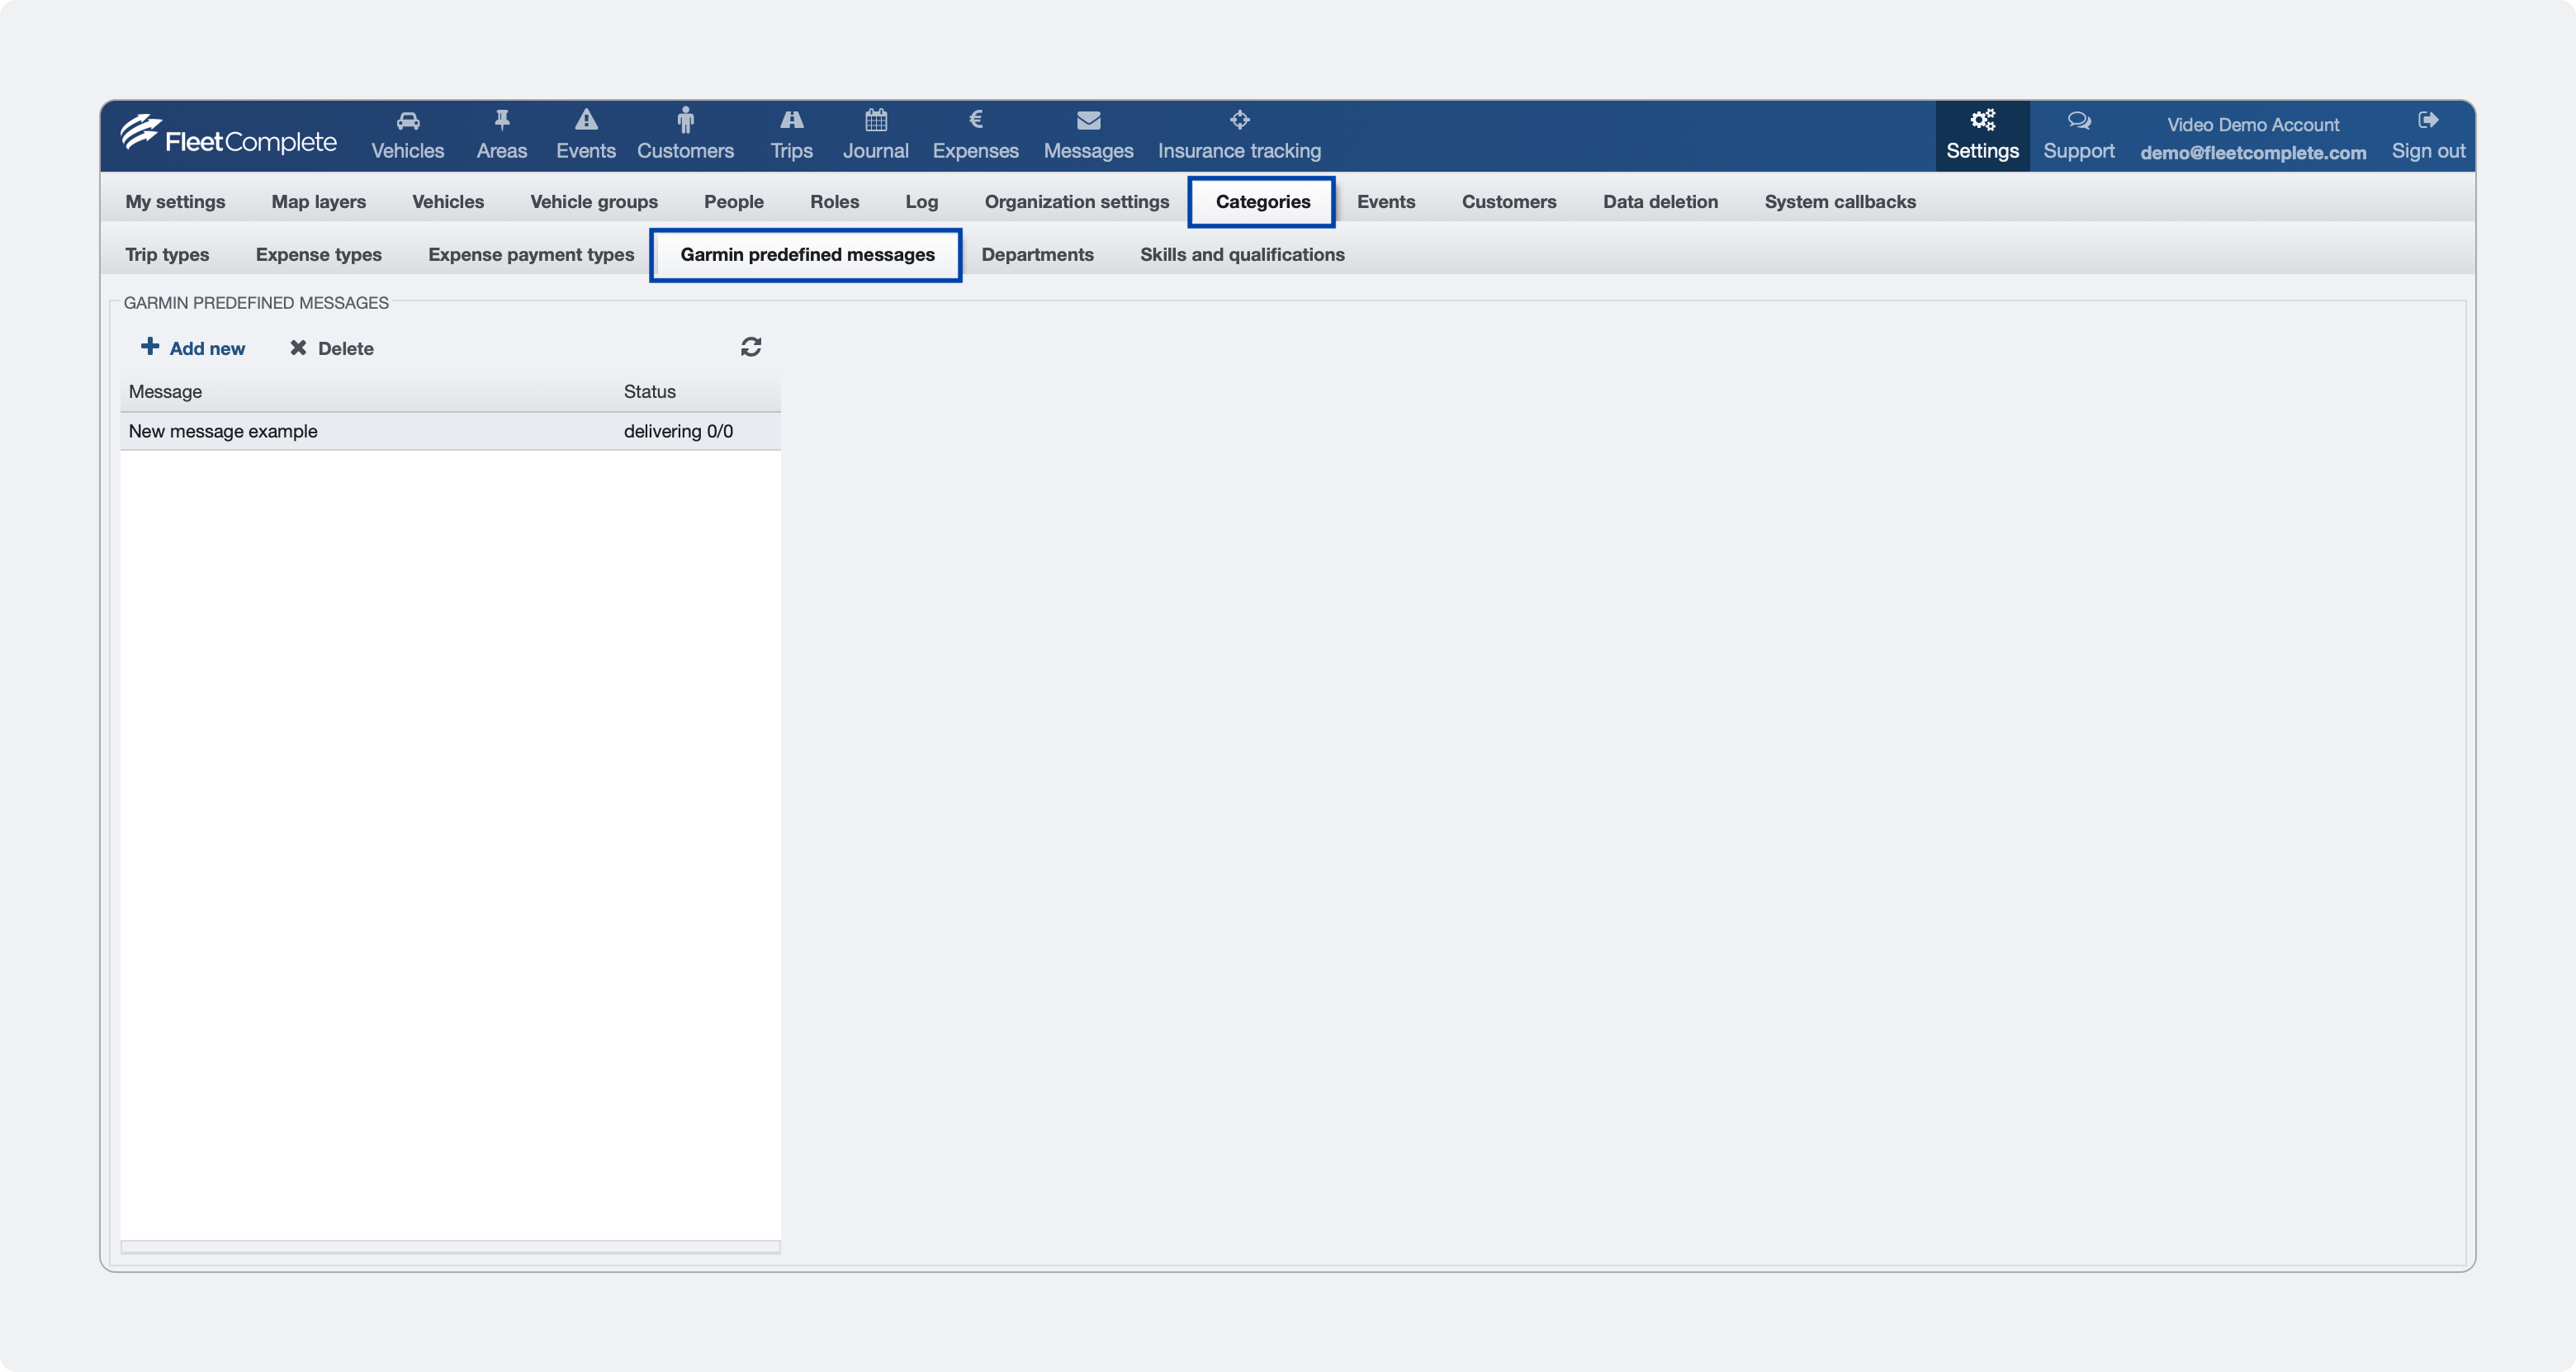The image size is (2576, 1372).
Task: Open Organization settings tab
Action: point(1076,201)
